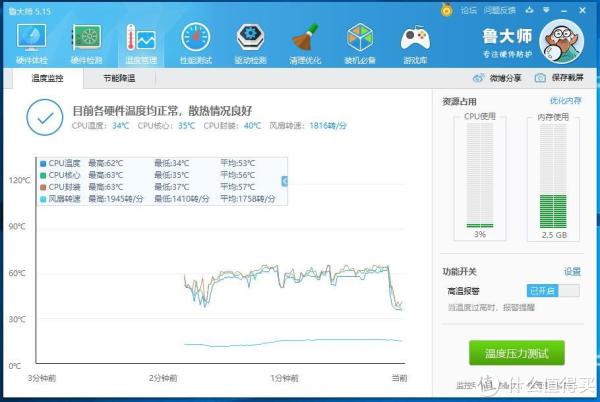The height and width of the screenshot is (402, 600).
Task: Start the 温度压力测试 button
Action: coord(517,353)
